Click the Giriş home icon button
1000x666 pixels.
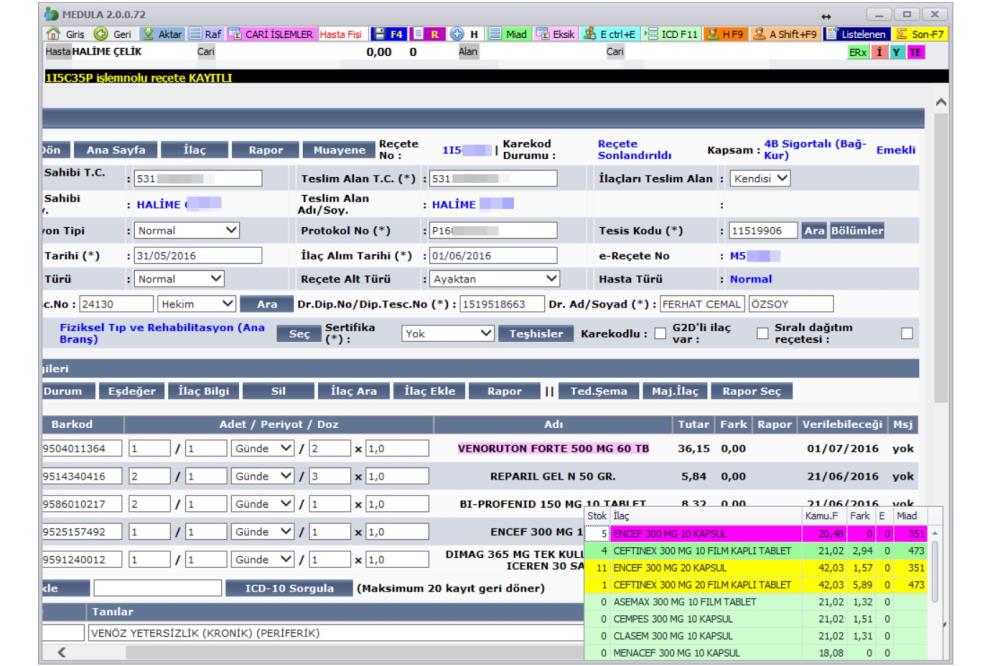(66, 34)
